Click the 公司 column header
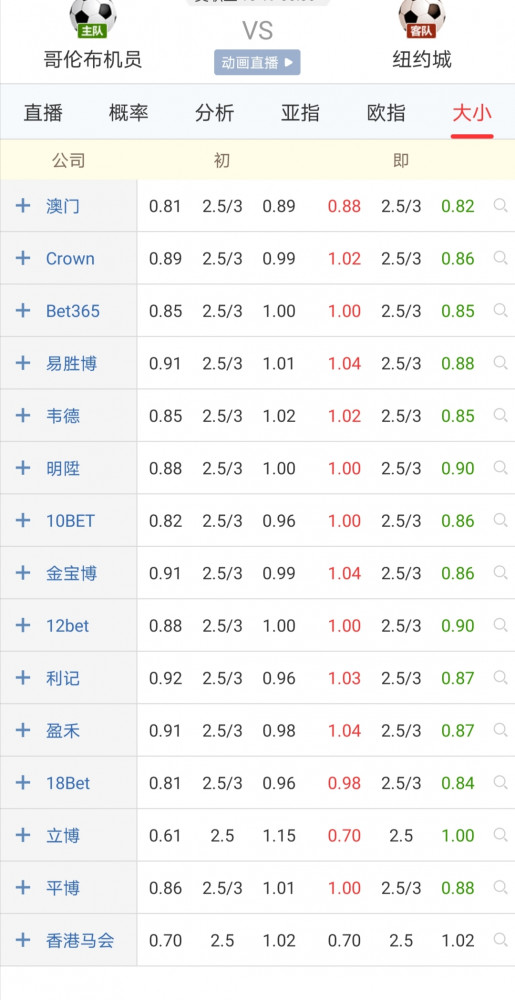Image resolution: width=515 pixels, height=1000 pixels. [x=68, y=160]
